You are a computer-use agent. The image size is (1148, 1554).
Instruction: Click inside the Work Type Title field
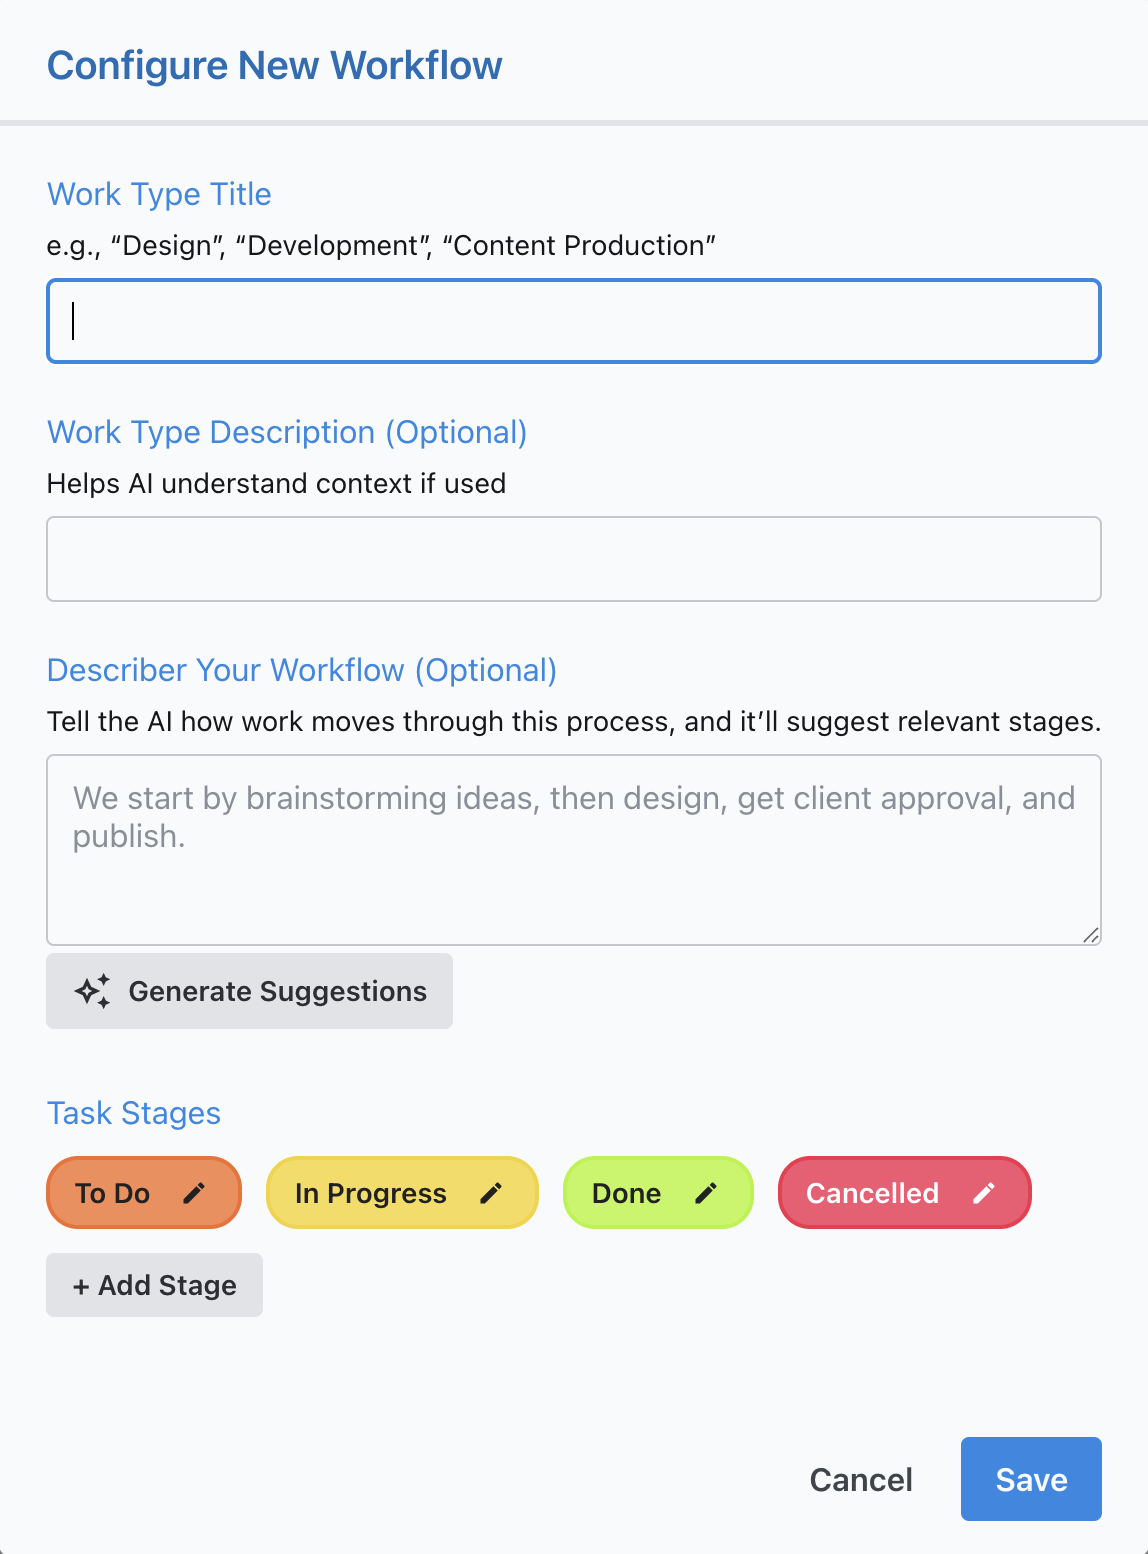(573, 322)
